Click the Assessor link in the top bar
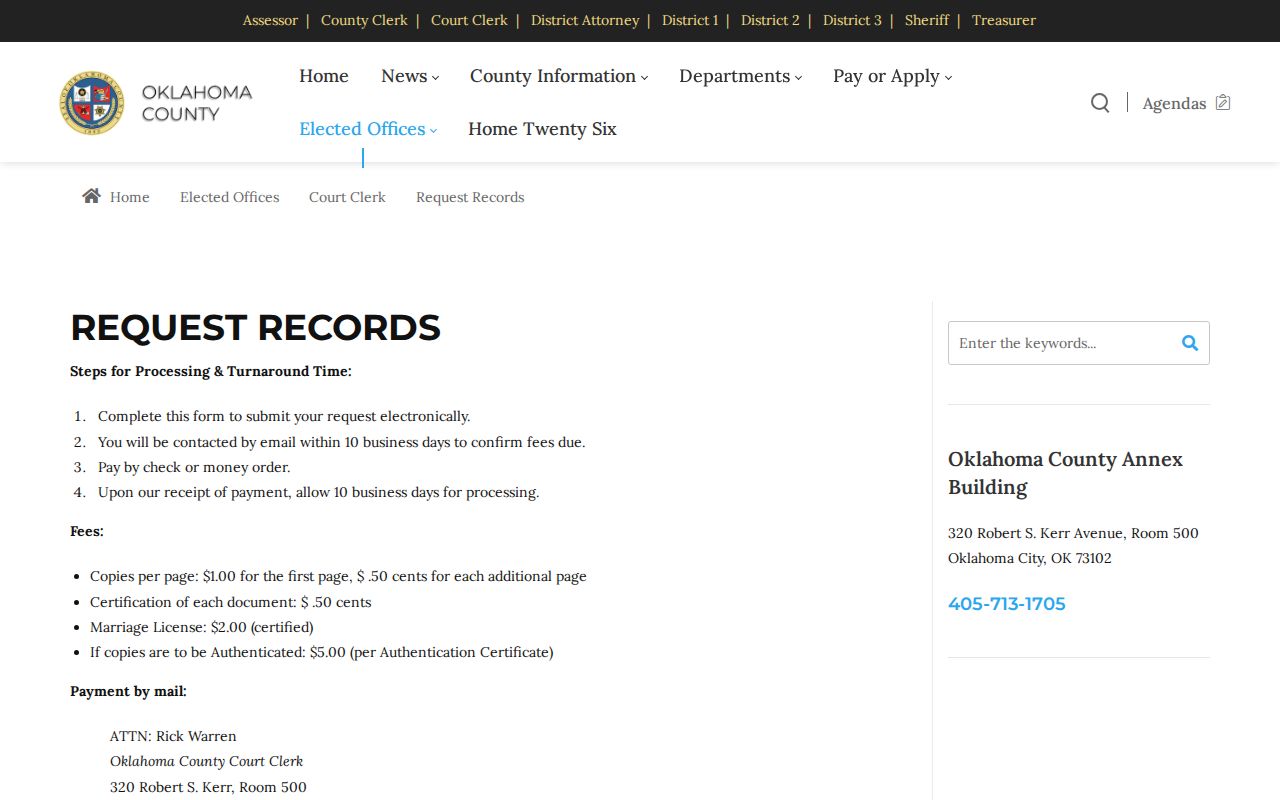Screen dimensions: 1280x800 click(x=270, y=20)
